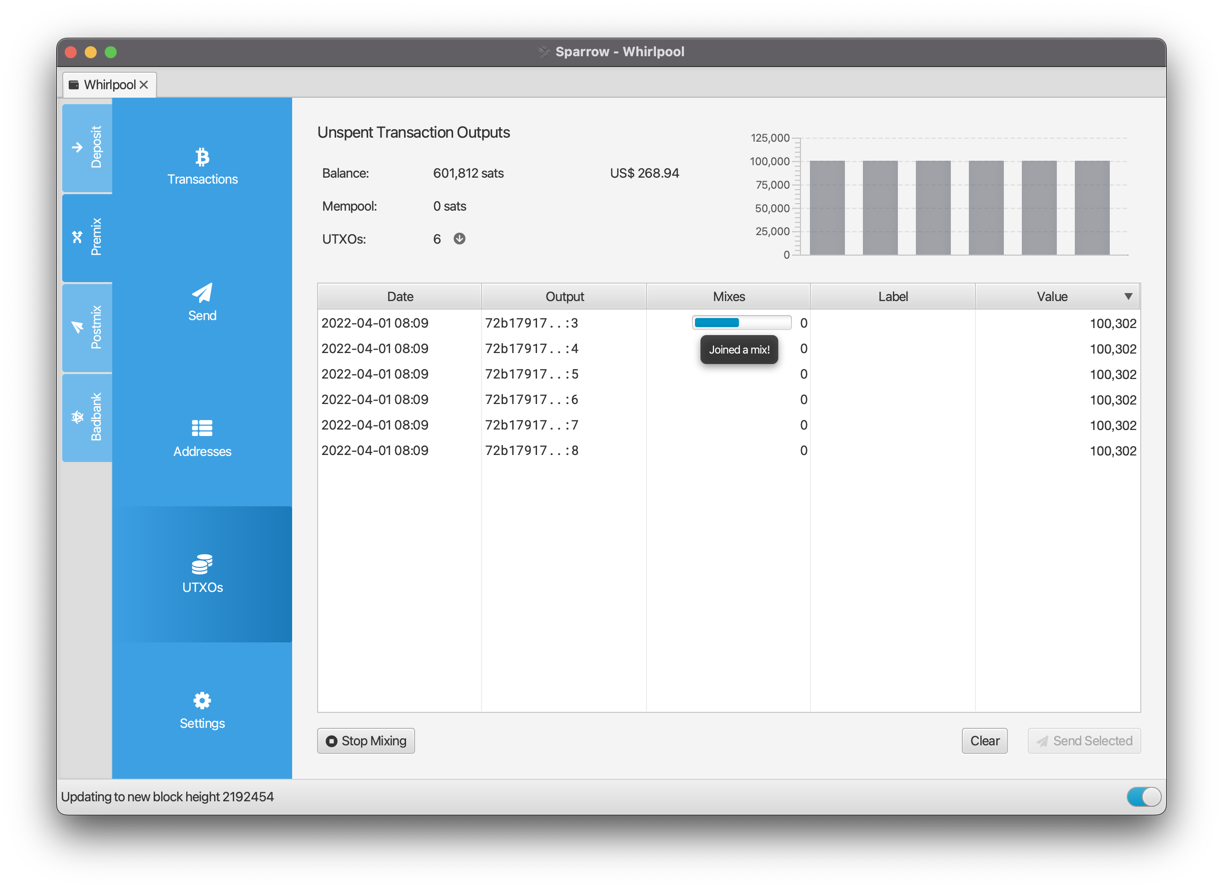Click the first bar in UTXO chart
1222x889 pixels.
click(x=827, y=207)
